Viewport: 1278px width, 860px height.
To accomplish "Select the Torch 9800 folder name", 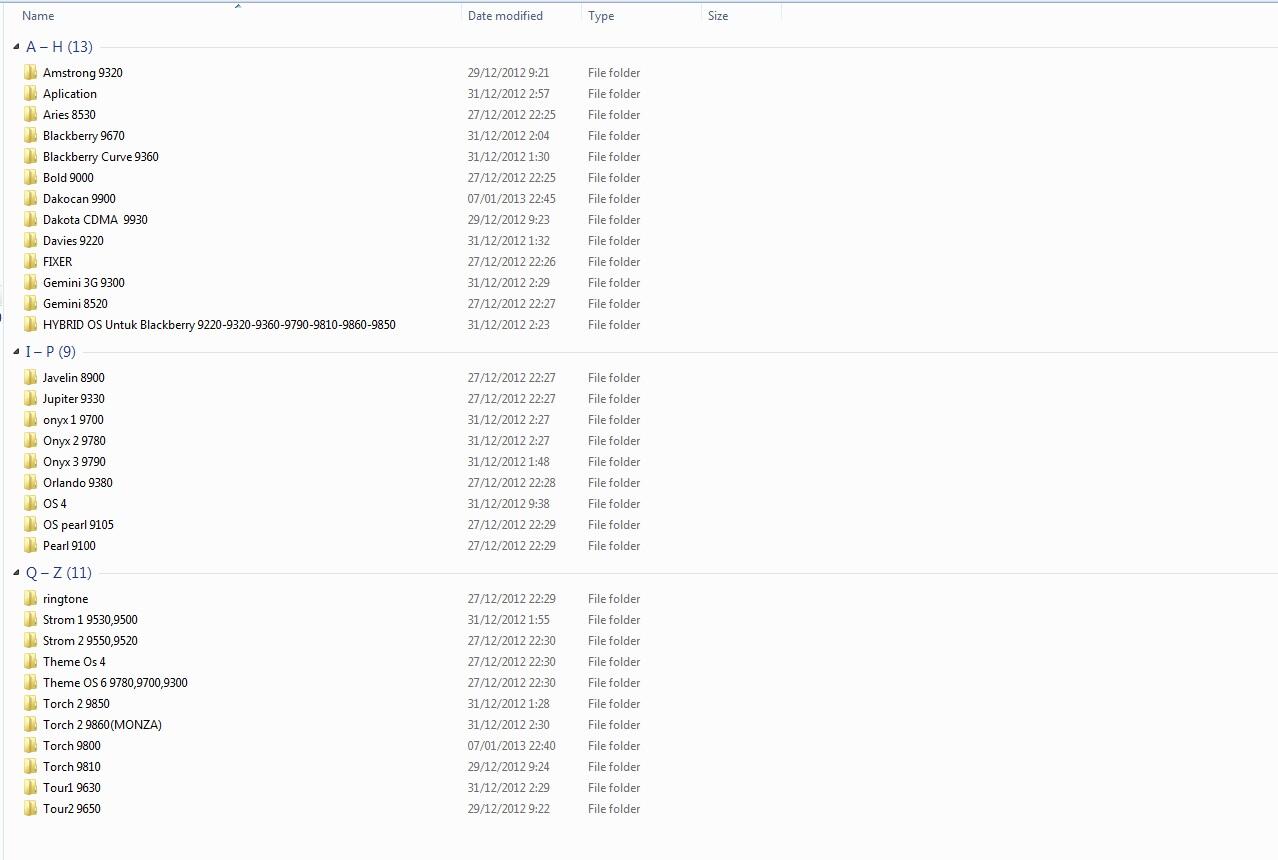I will coord(72,746).
